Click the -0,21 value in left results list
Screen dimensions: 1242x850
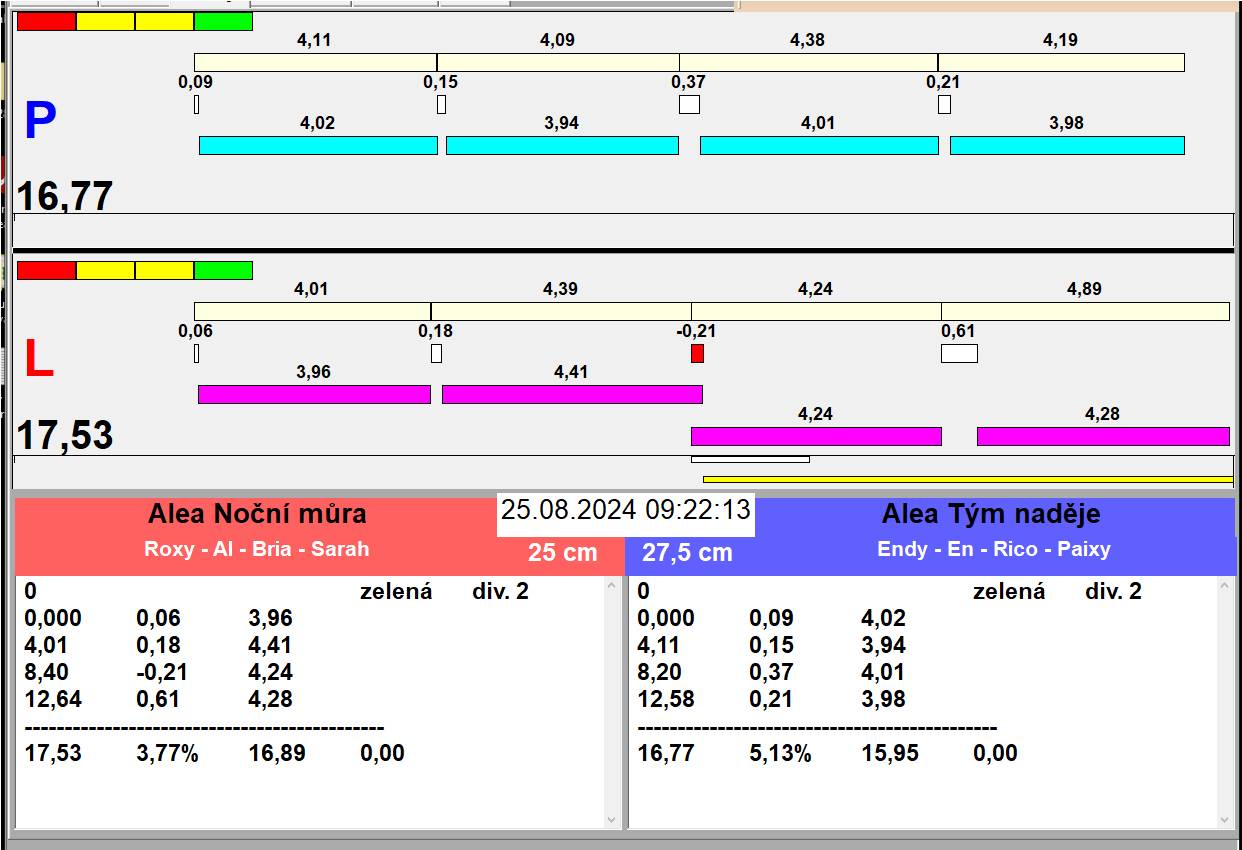click(x=162, y=672)
